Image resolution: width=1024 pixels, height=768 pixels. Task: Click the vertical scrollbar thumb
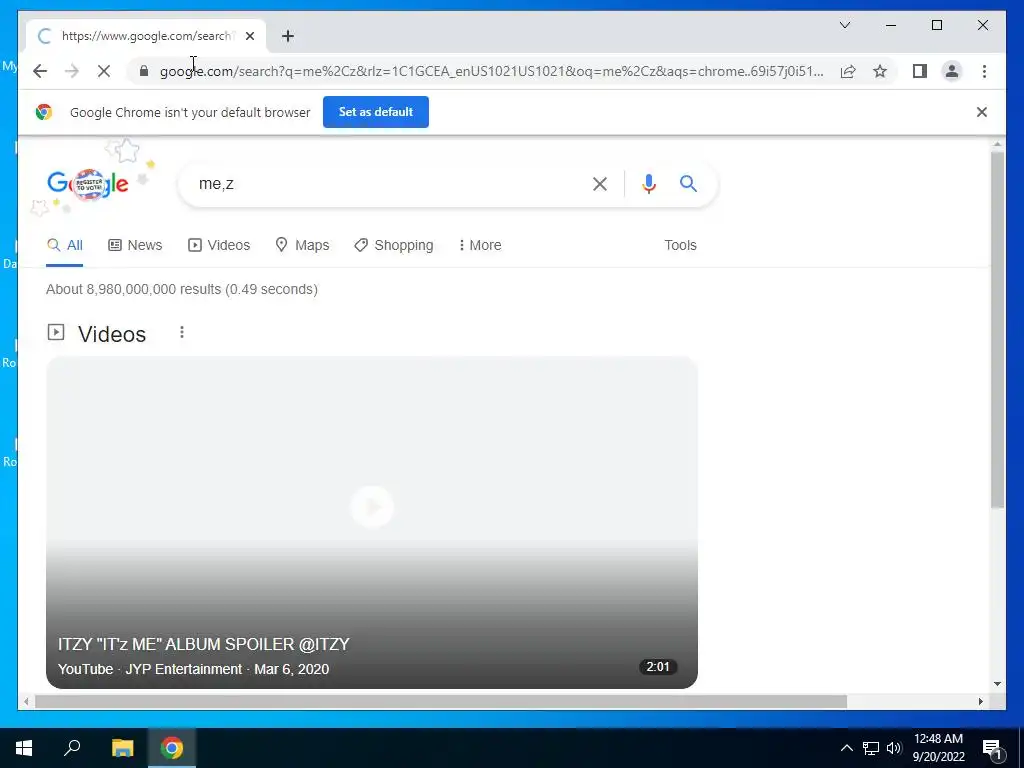point(997,330)
